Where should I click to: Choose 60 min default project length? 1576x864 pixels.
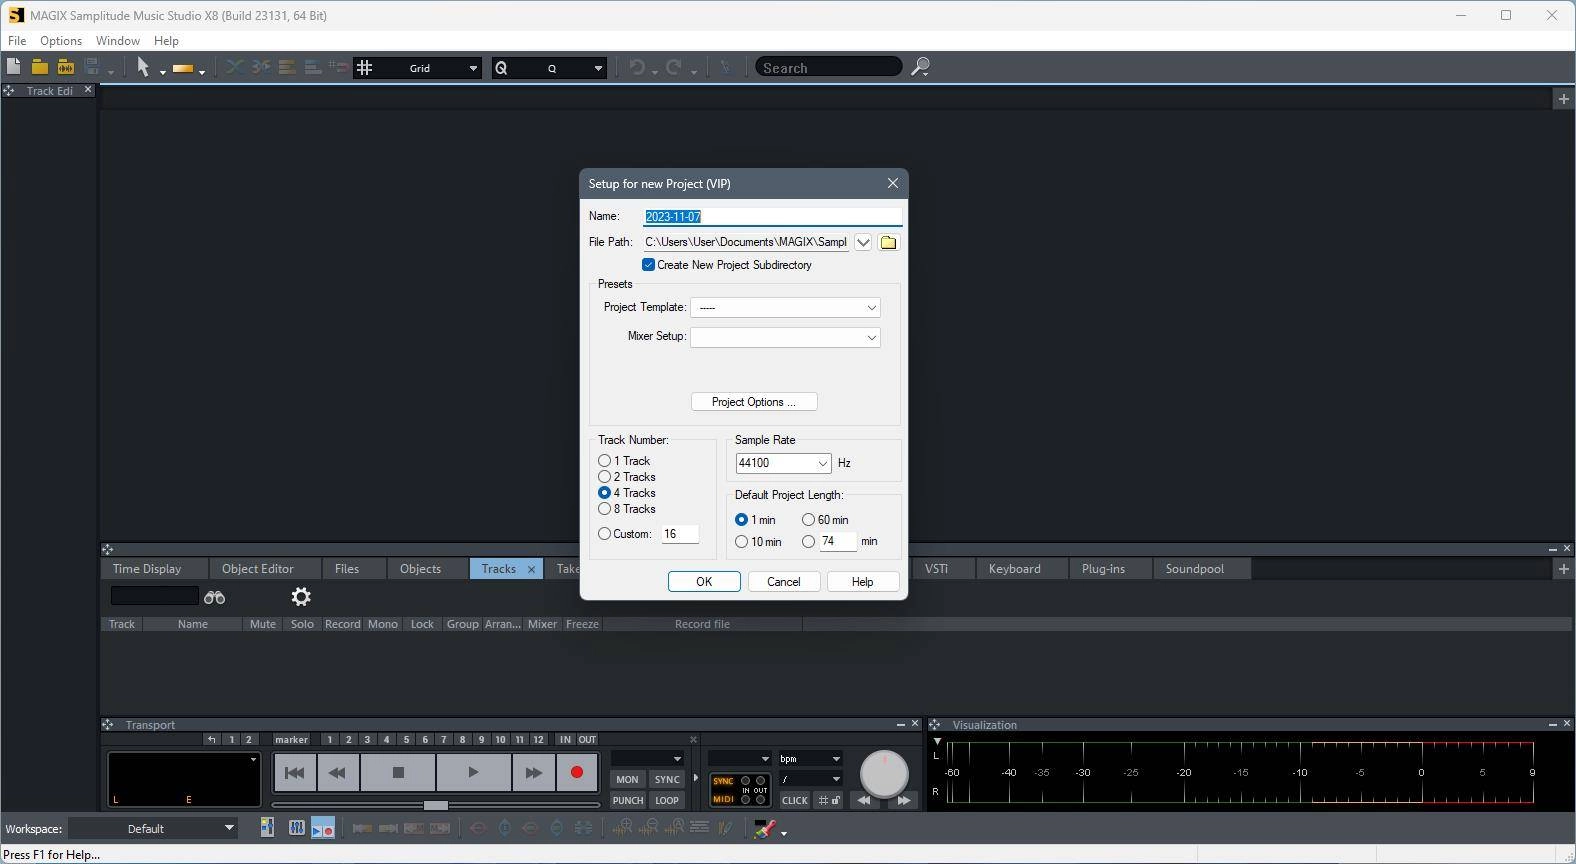(x=808, y=520)
